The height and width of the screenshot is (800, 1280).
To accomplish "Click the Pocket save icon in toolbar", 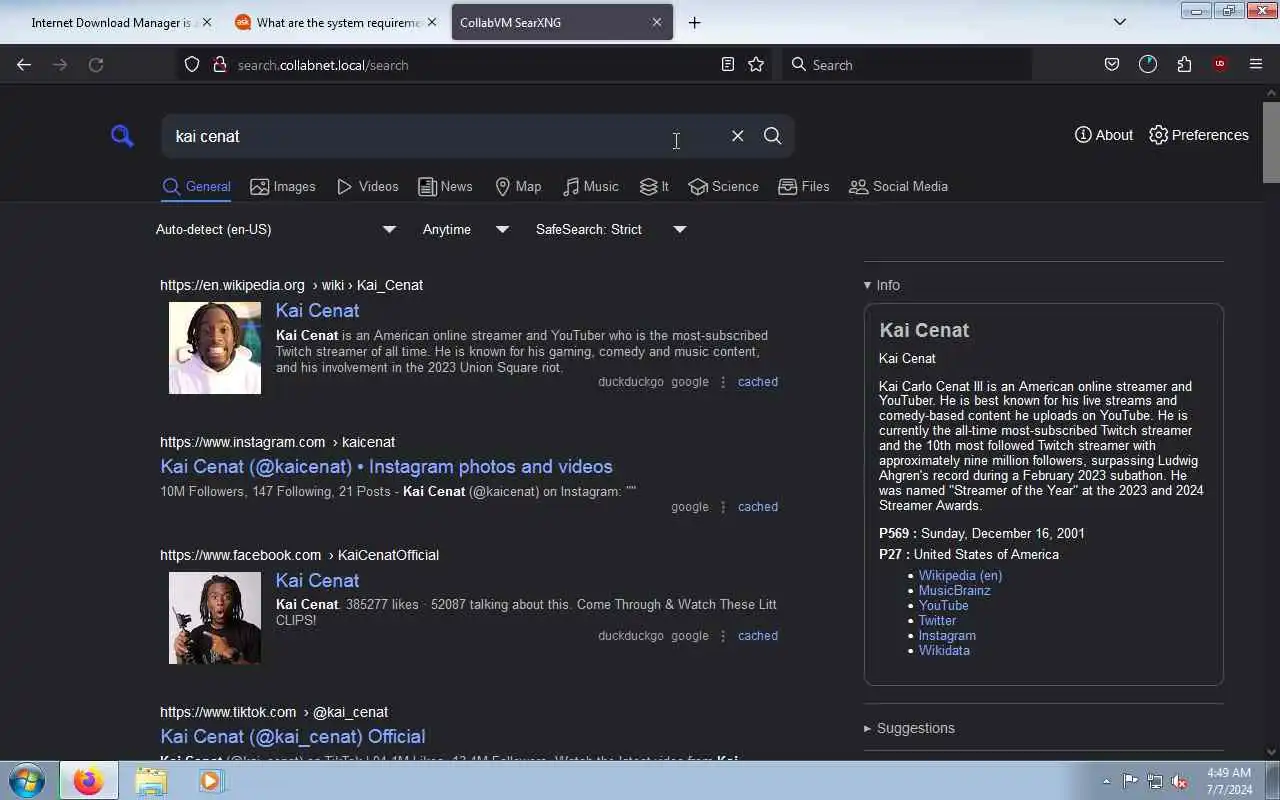I will 1112,65.
